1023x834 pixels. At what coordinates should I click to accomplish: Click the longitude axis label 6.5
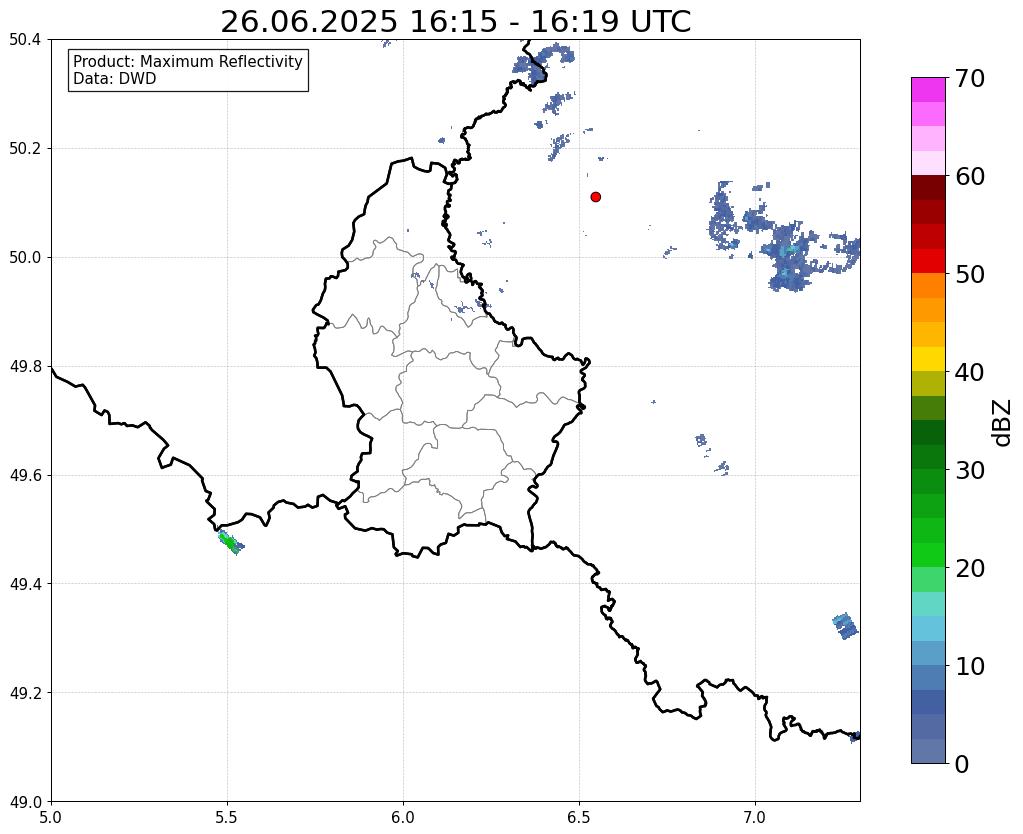click(x=579, y=817)
